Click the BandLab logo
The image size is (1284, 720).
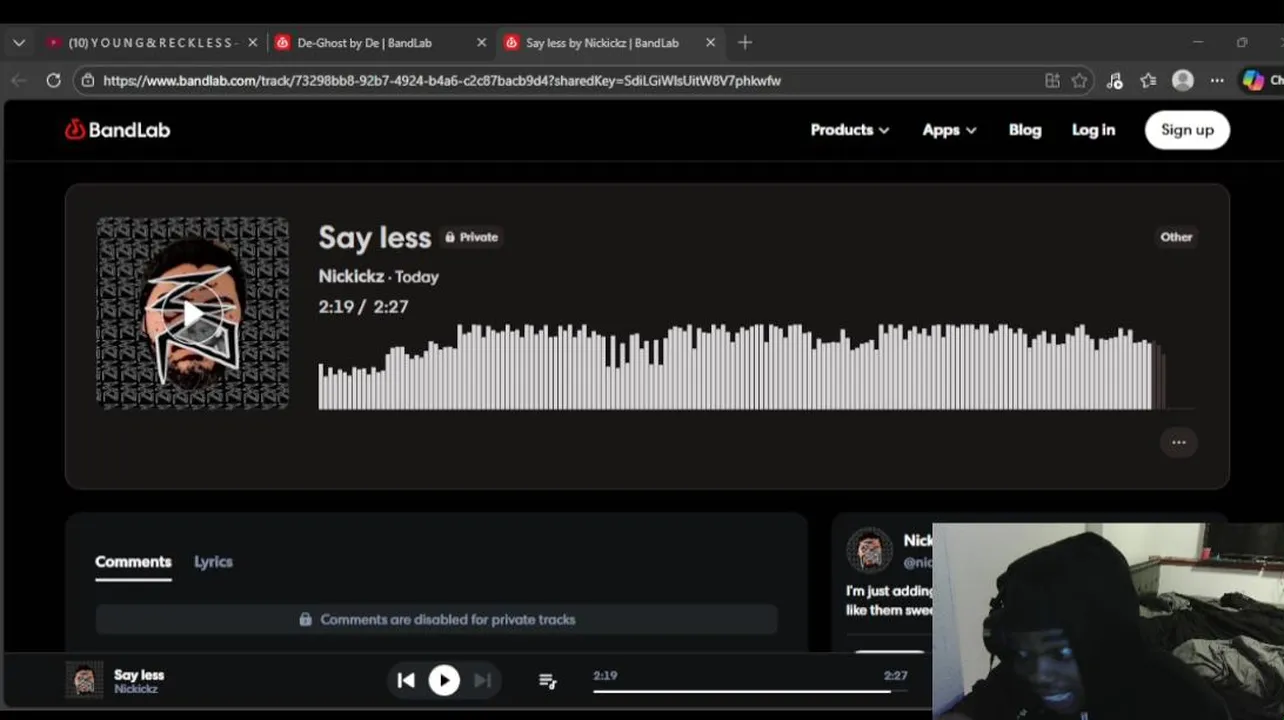(x=117, y=130)
